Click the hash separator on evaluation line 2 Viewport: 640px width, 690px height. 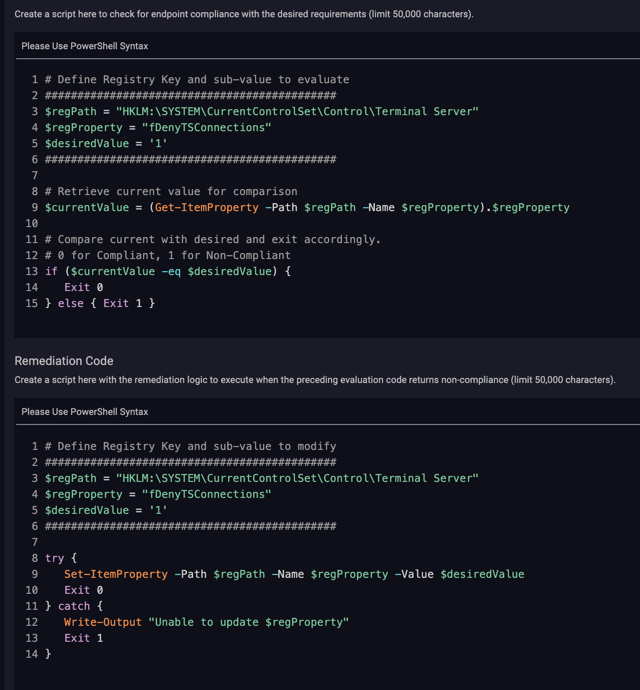(191, 95)
